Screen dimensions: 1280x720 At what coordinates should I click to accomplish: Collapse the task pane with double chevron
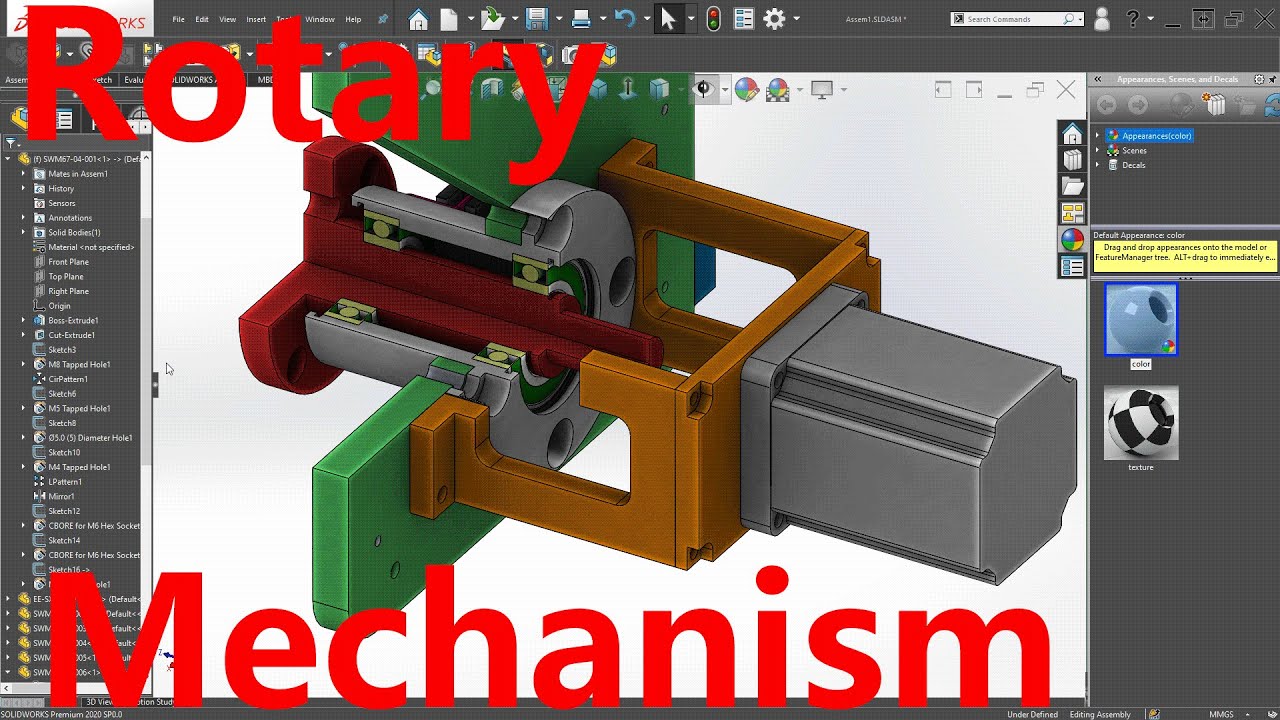coord(1096,79)
